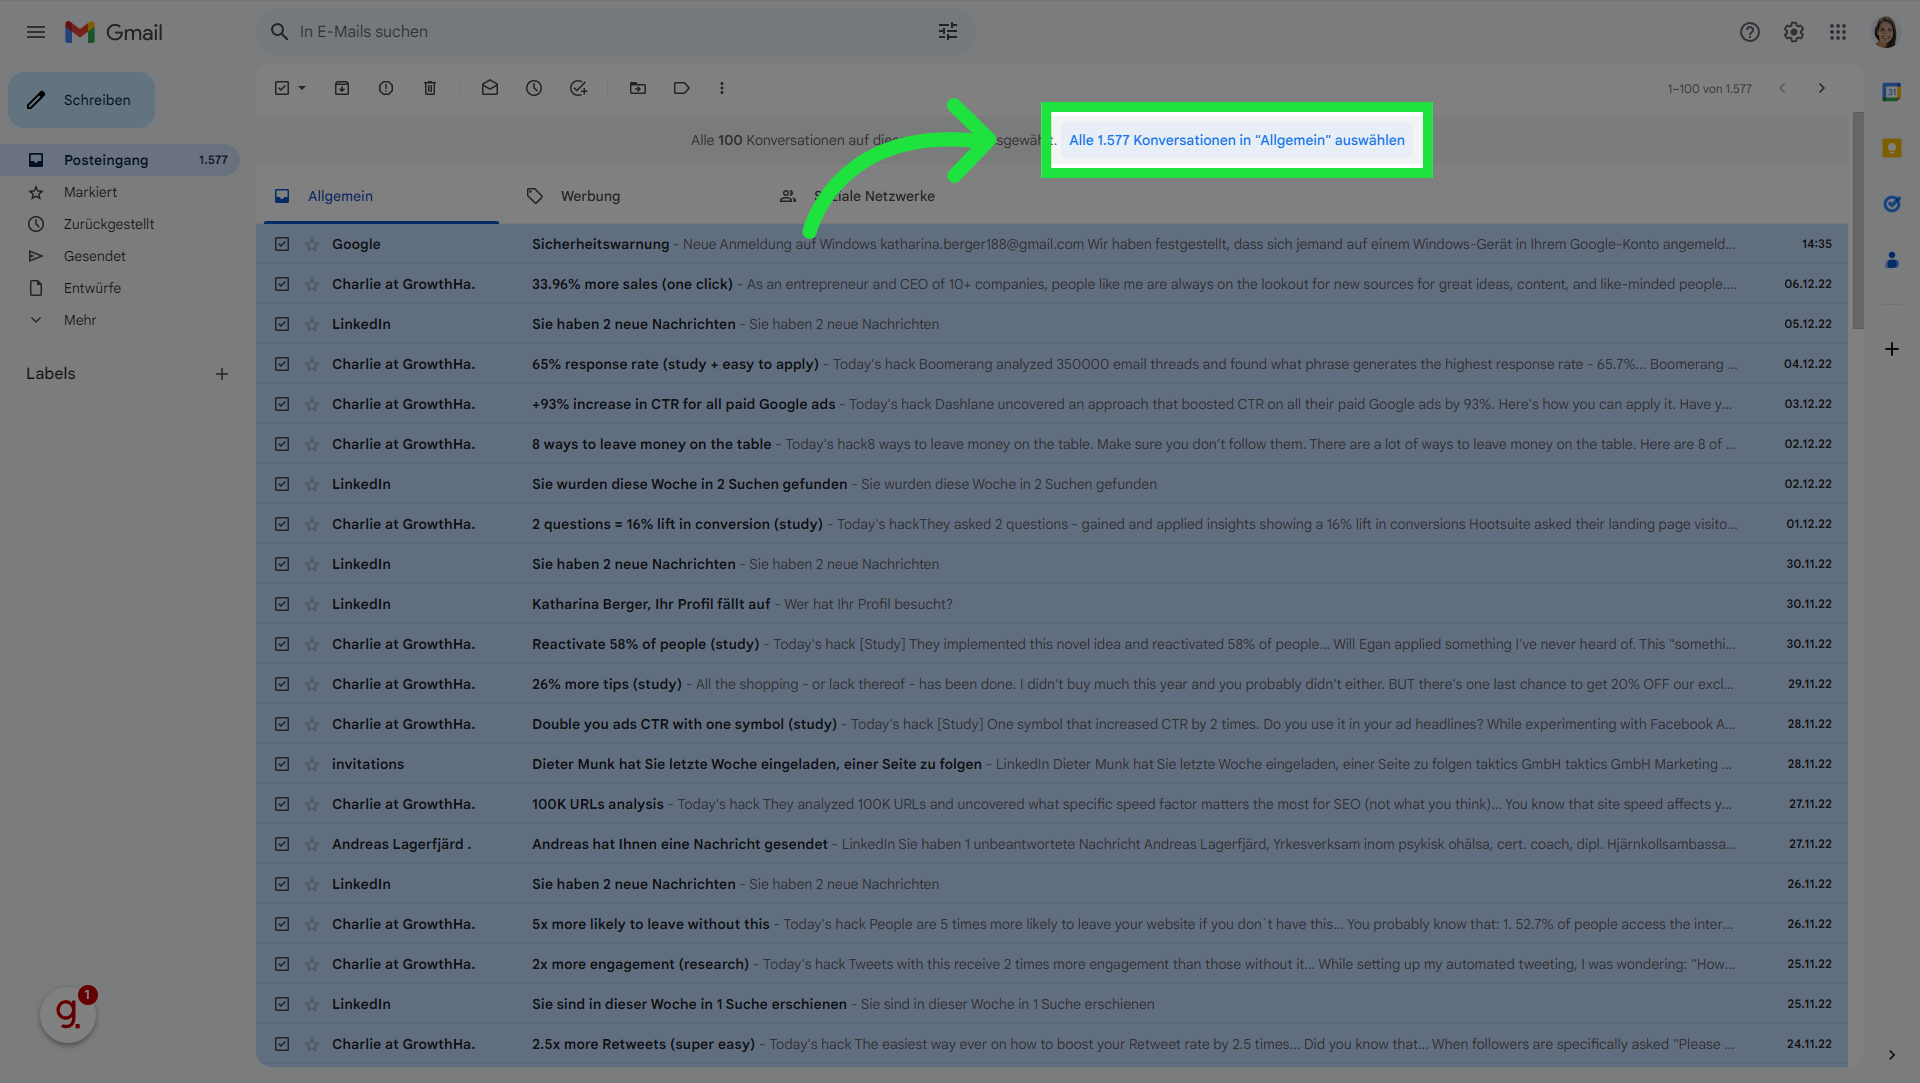Image resolution: width=1920 pixels, height=1083 pixels.
Task: Open email Sie sind in dieser Woche erschienen
Action: pos(1052,1004)
